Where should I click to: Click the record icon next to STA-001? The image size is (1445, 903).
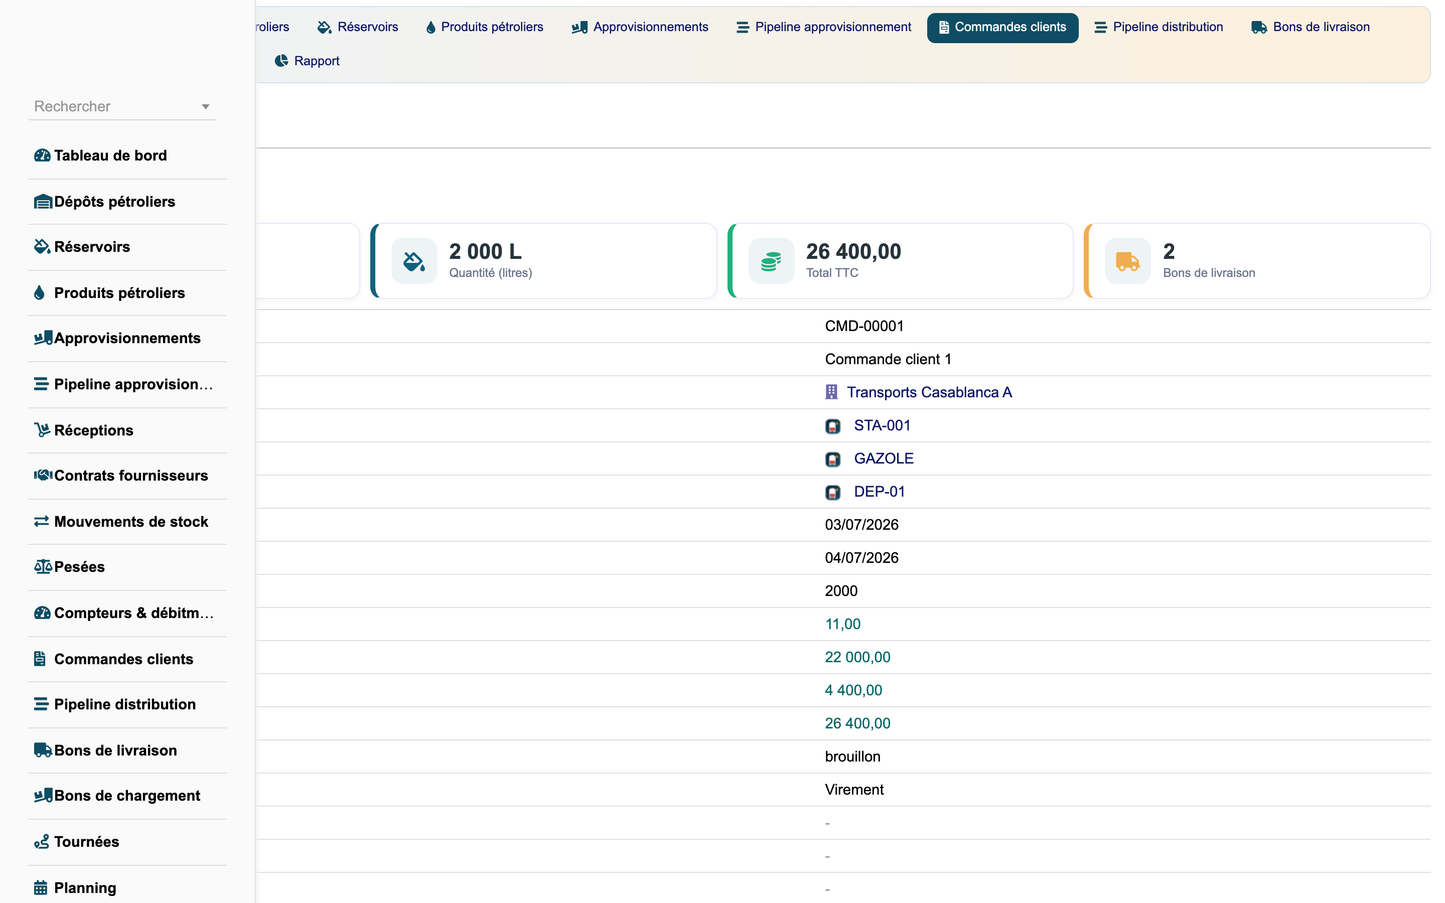[x=833, y=426]
